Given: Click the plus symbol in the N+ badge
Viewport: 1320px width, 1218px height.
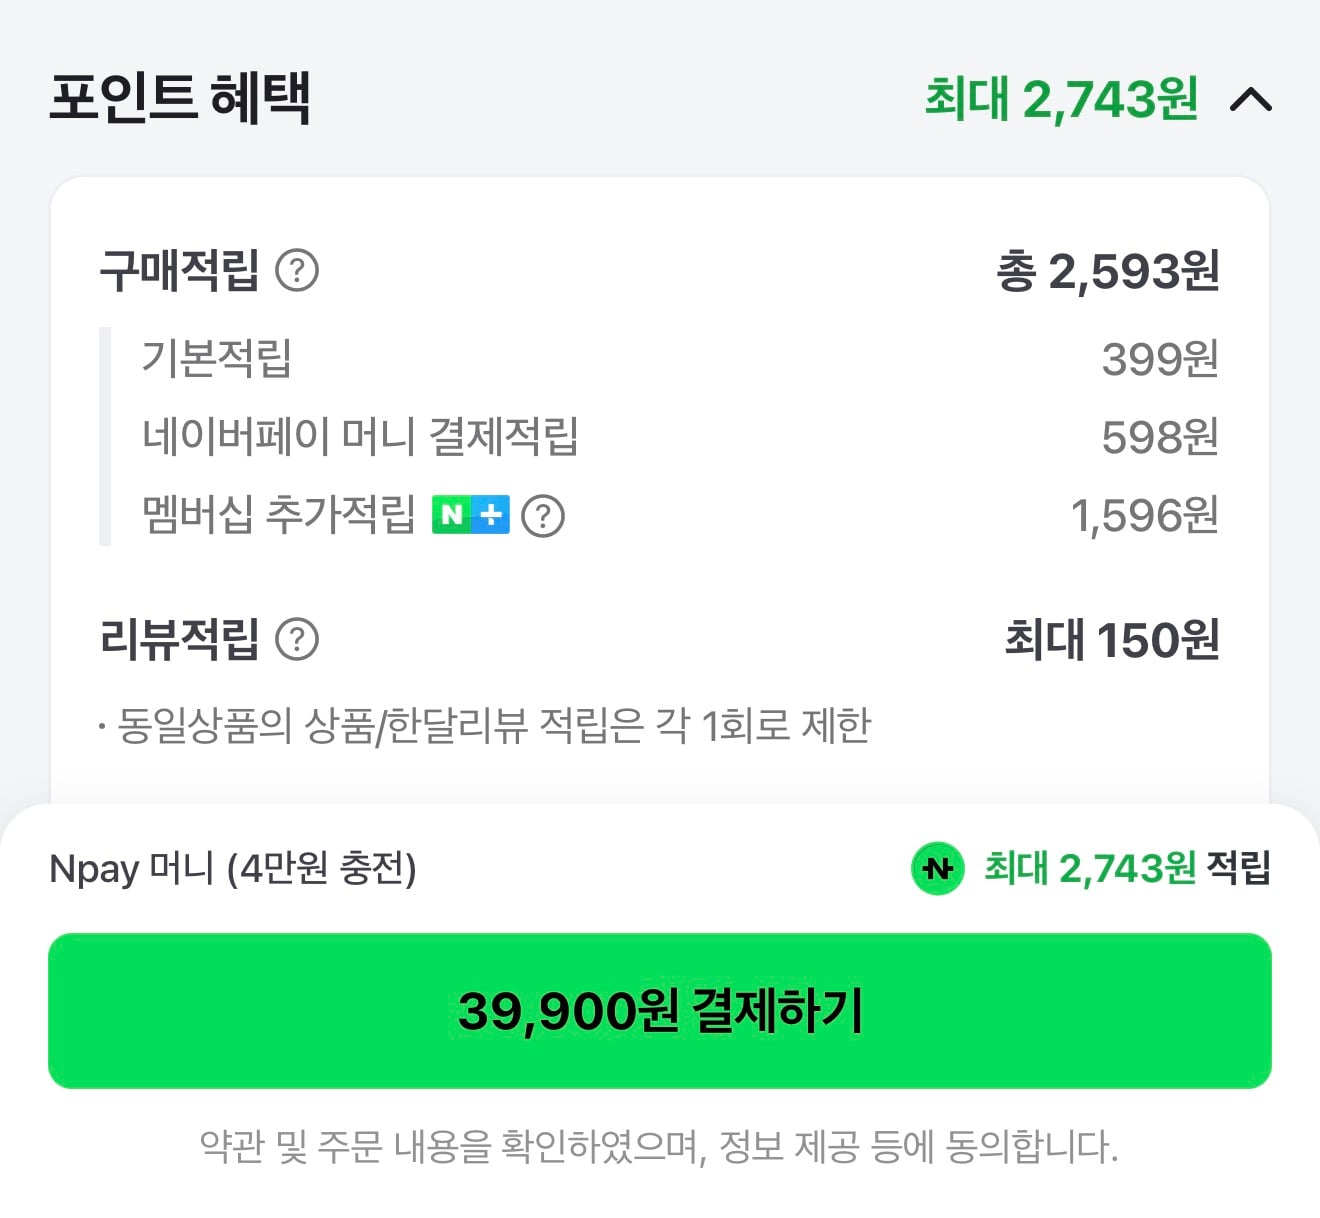Looking at the screenshot, I should click(492, 514).
